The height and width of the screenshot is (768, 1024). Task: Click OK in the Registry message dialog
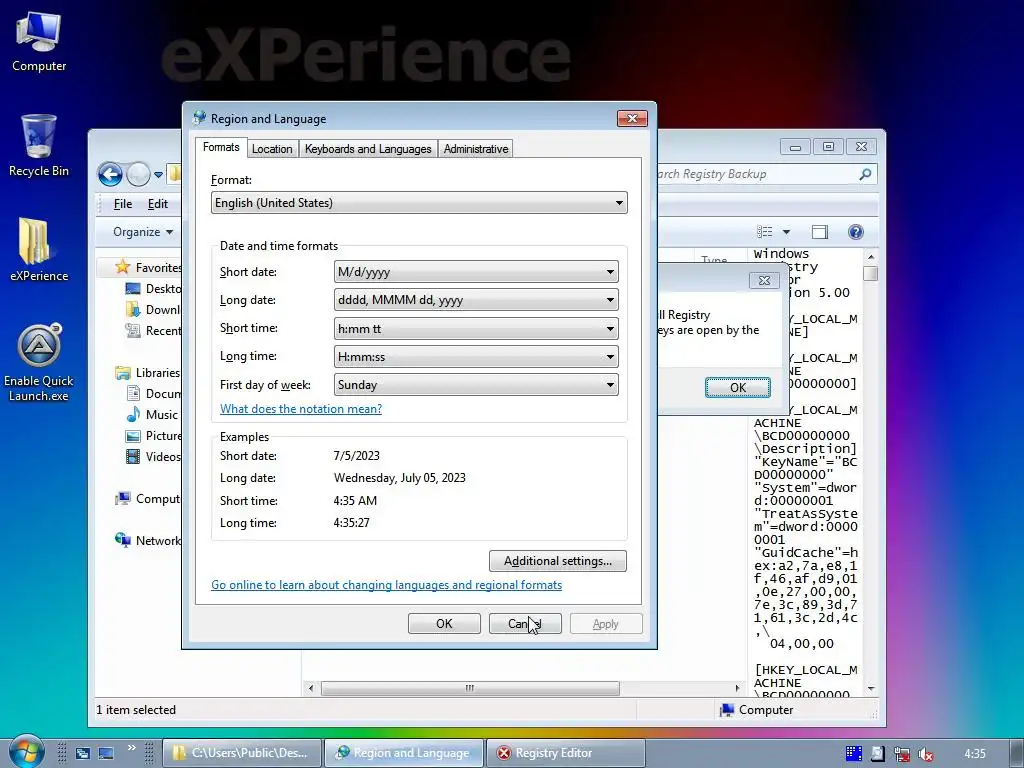point(738,387)
